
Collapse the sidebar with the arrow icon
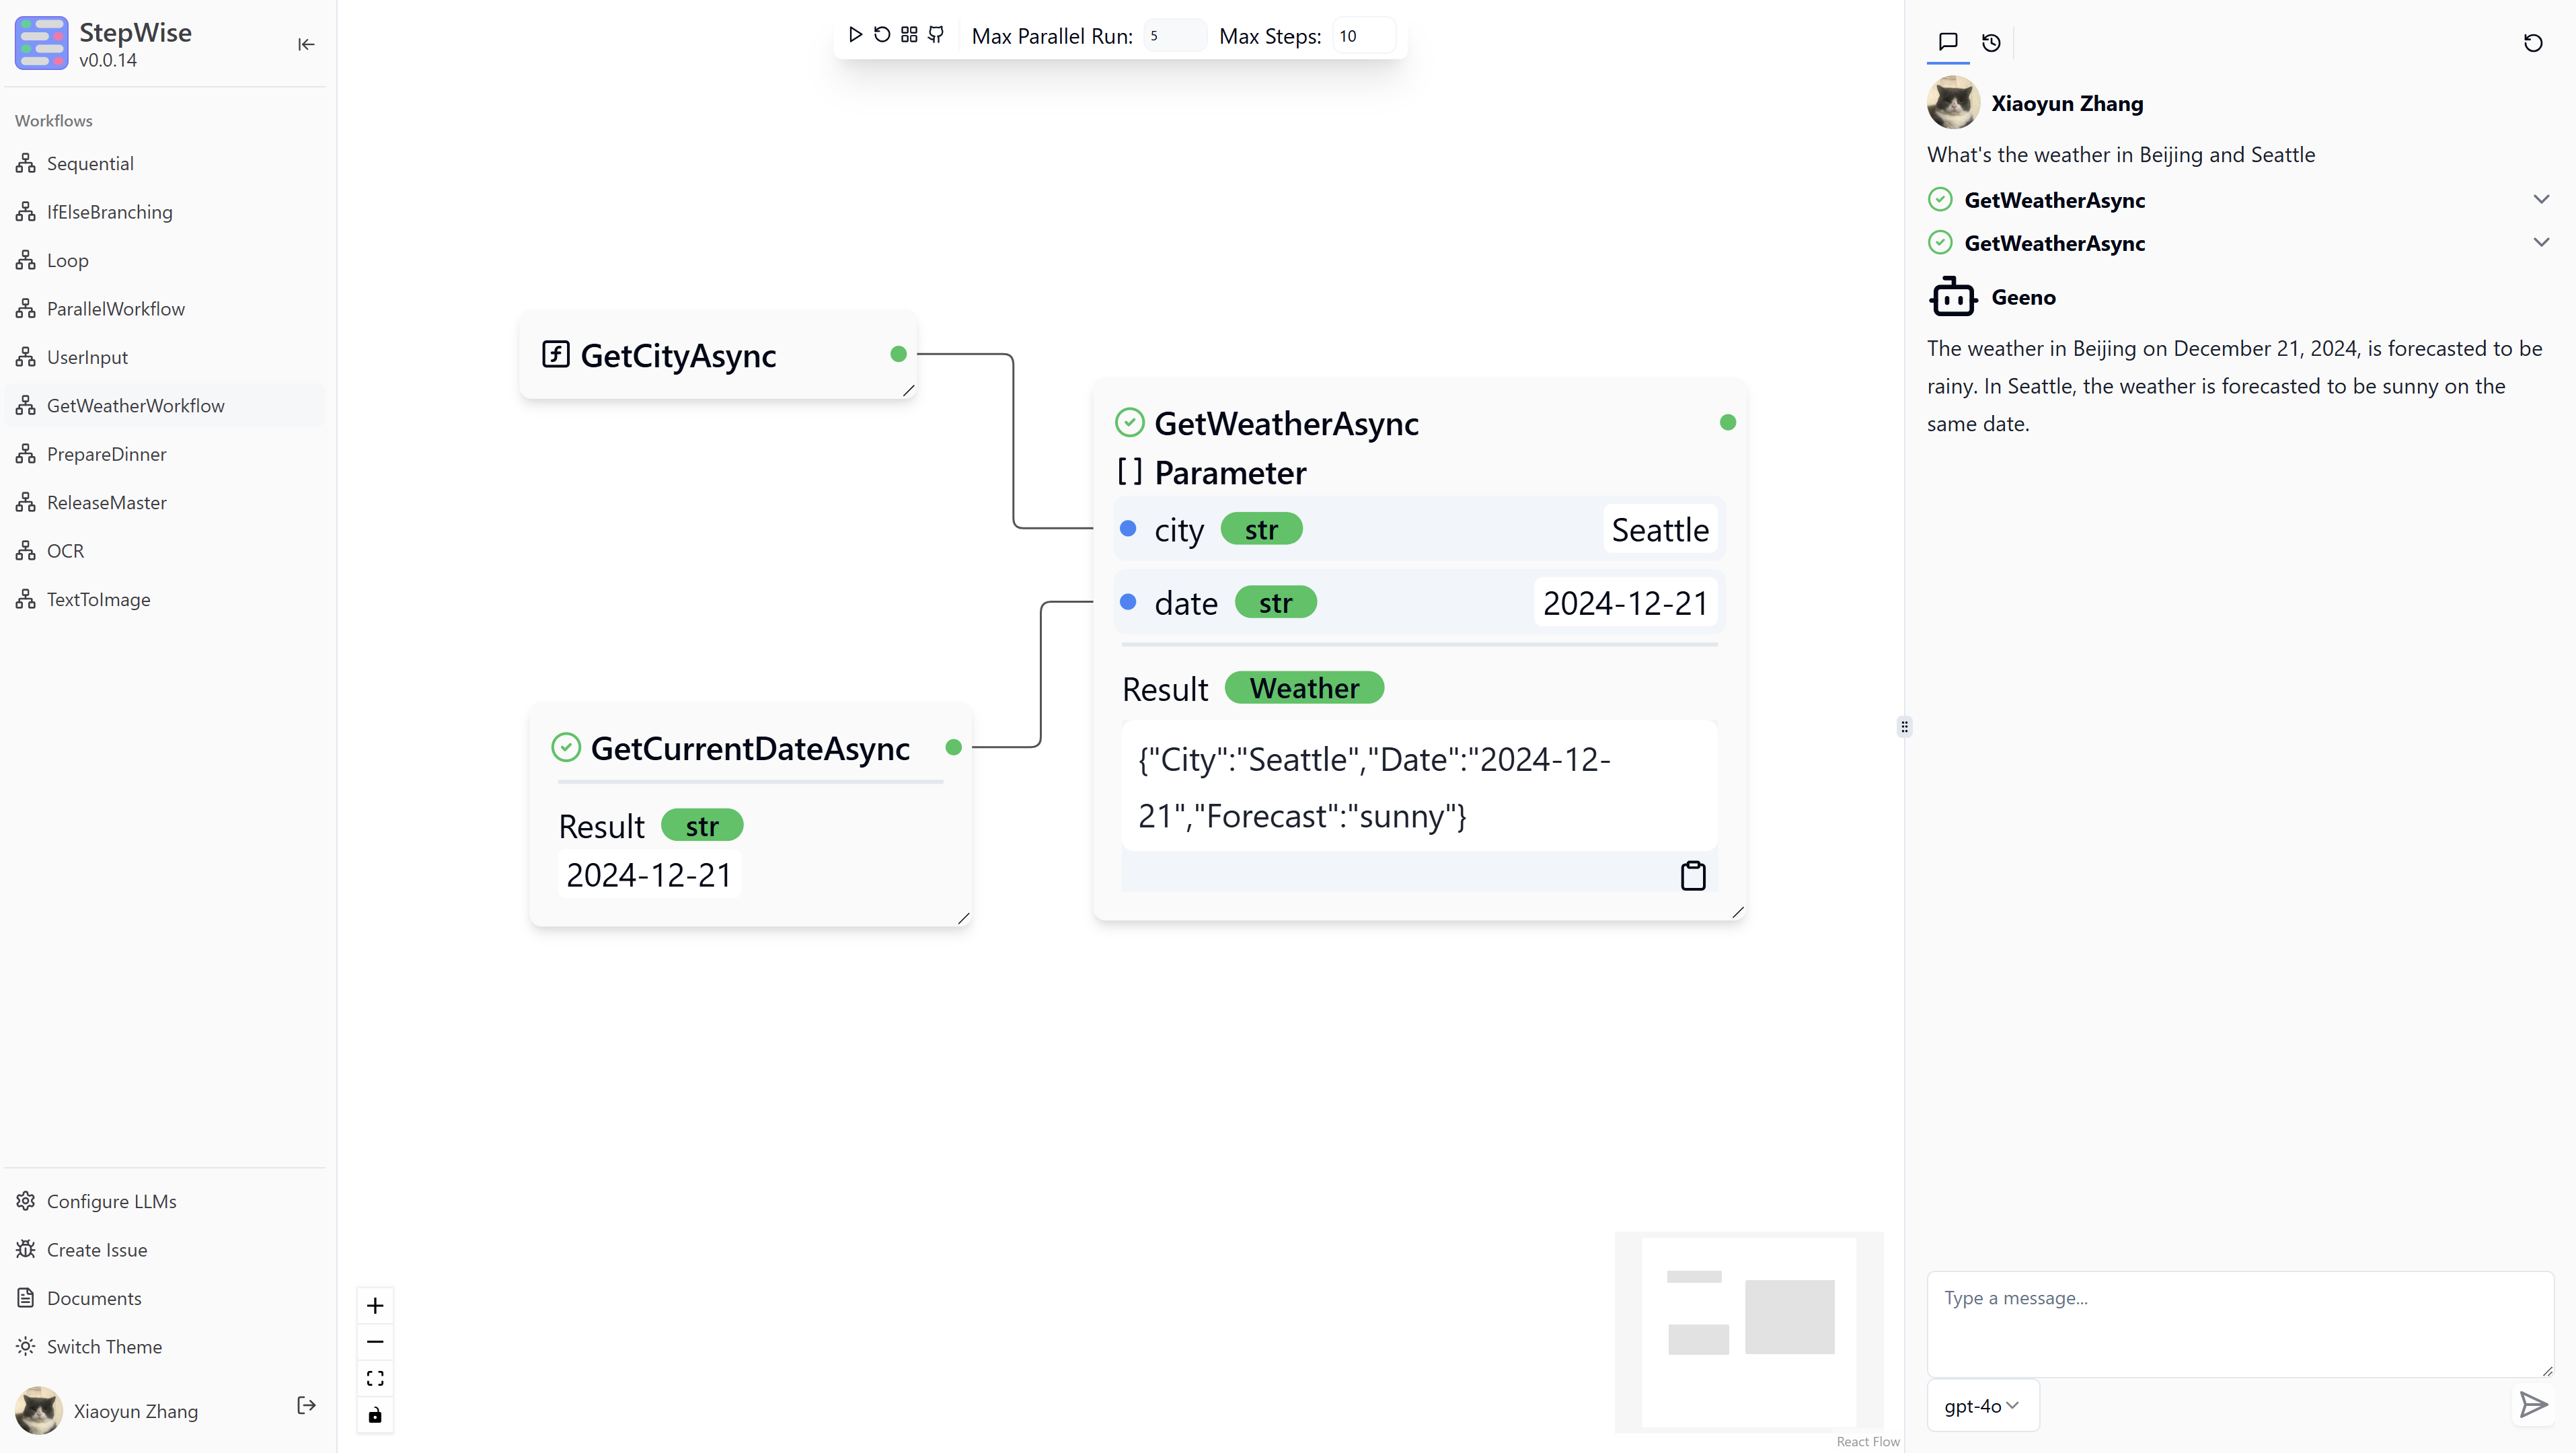pyautogui.click(x=306, y=44)
